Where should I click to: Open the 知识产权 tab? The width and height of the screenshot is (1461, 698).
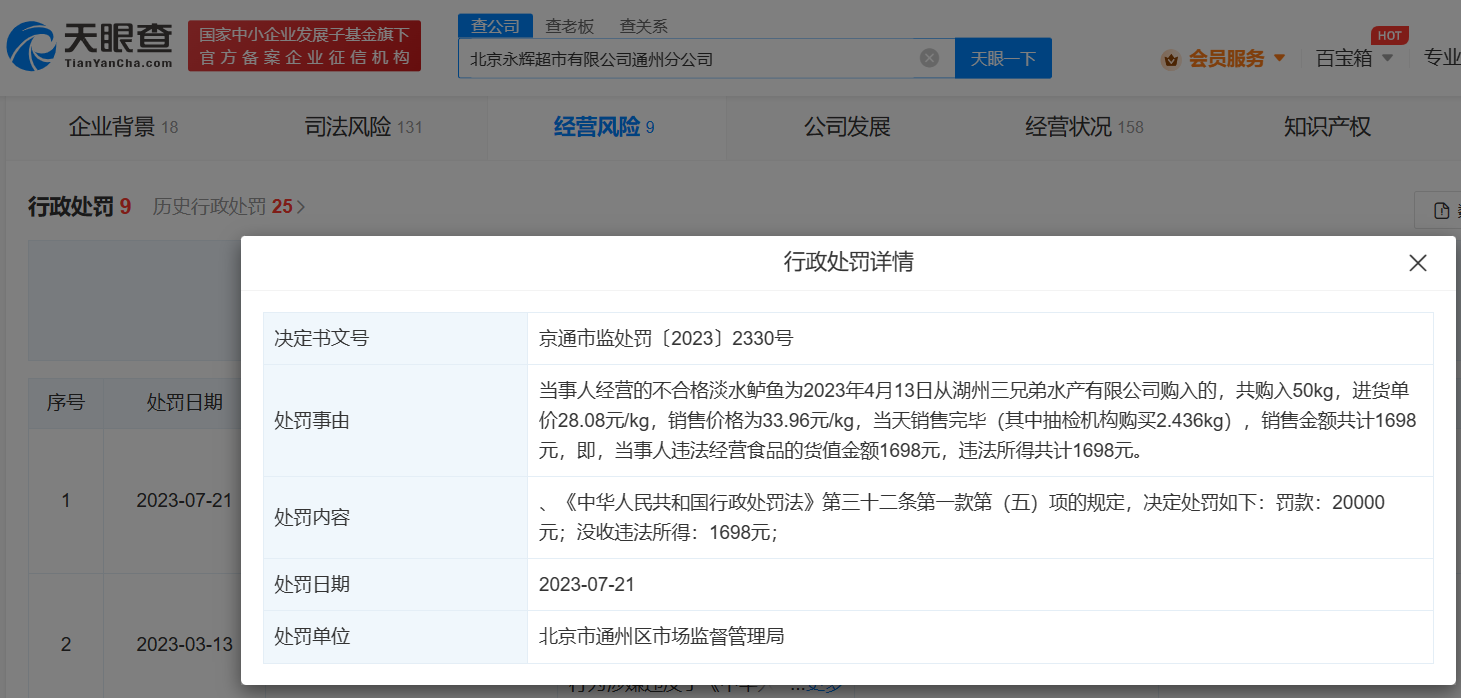[x=1326, y=127]
